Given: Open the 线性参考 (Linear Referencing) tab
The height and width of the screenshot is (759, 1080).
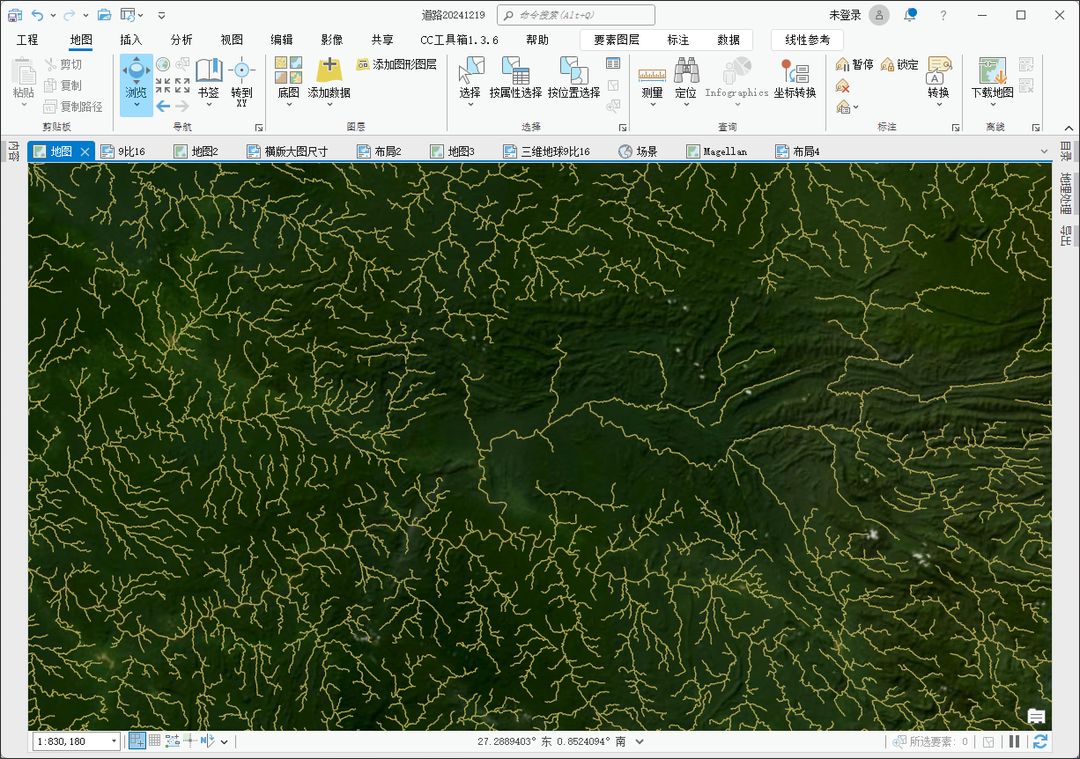Looking at the screenshot, I should 807,40.
